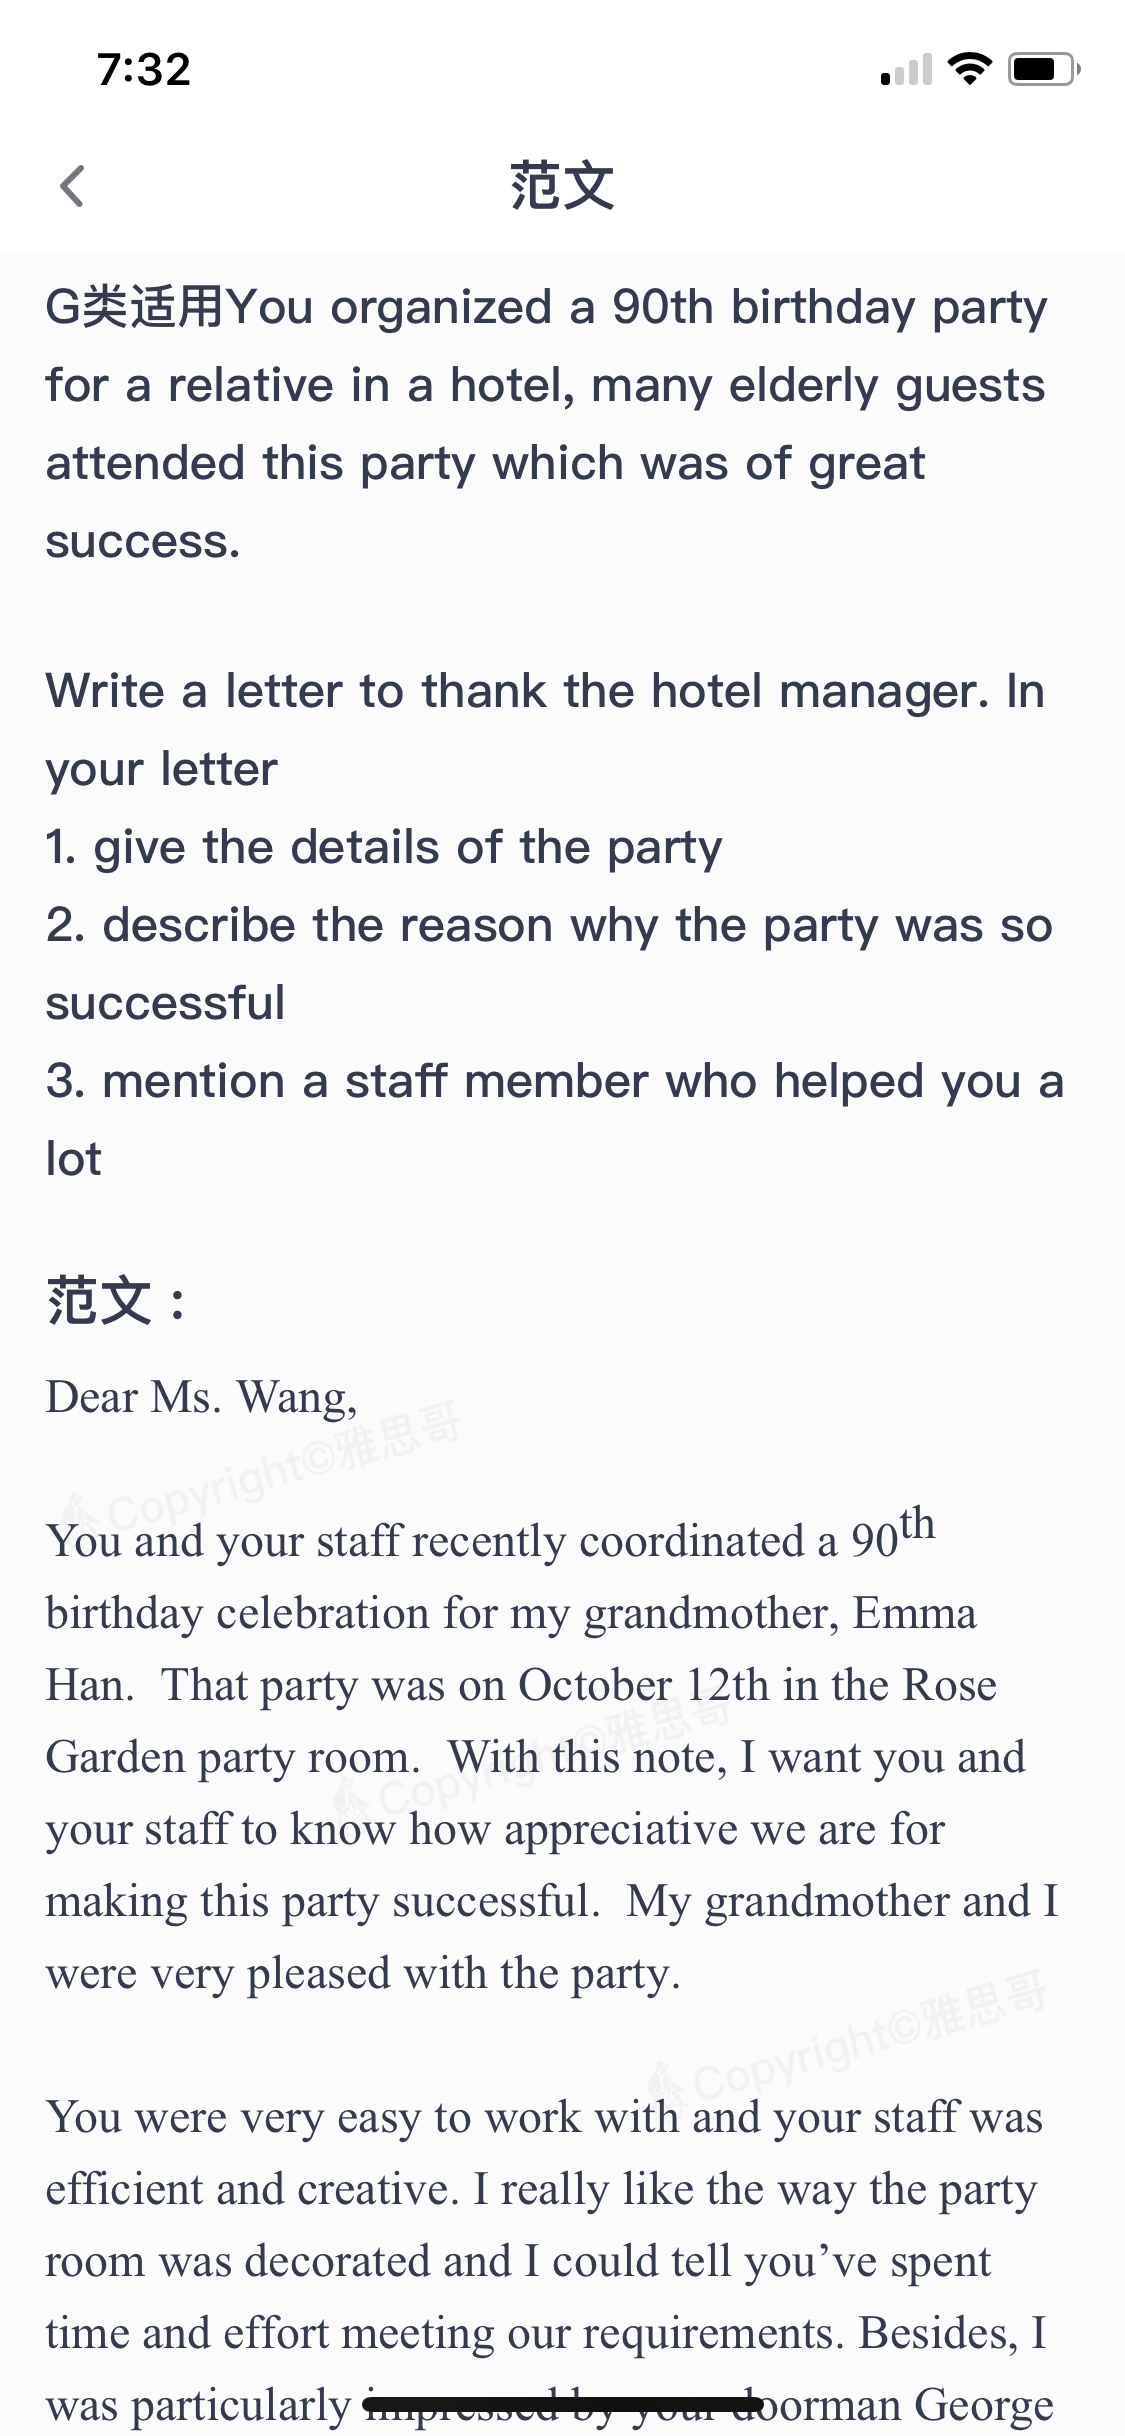Tap the 范文 page title
This screenshot has width=1125, height=2436.
coord(562,186)
